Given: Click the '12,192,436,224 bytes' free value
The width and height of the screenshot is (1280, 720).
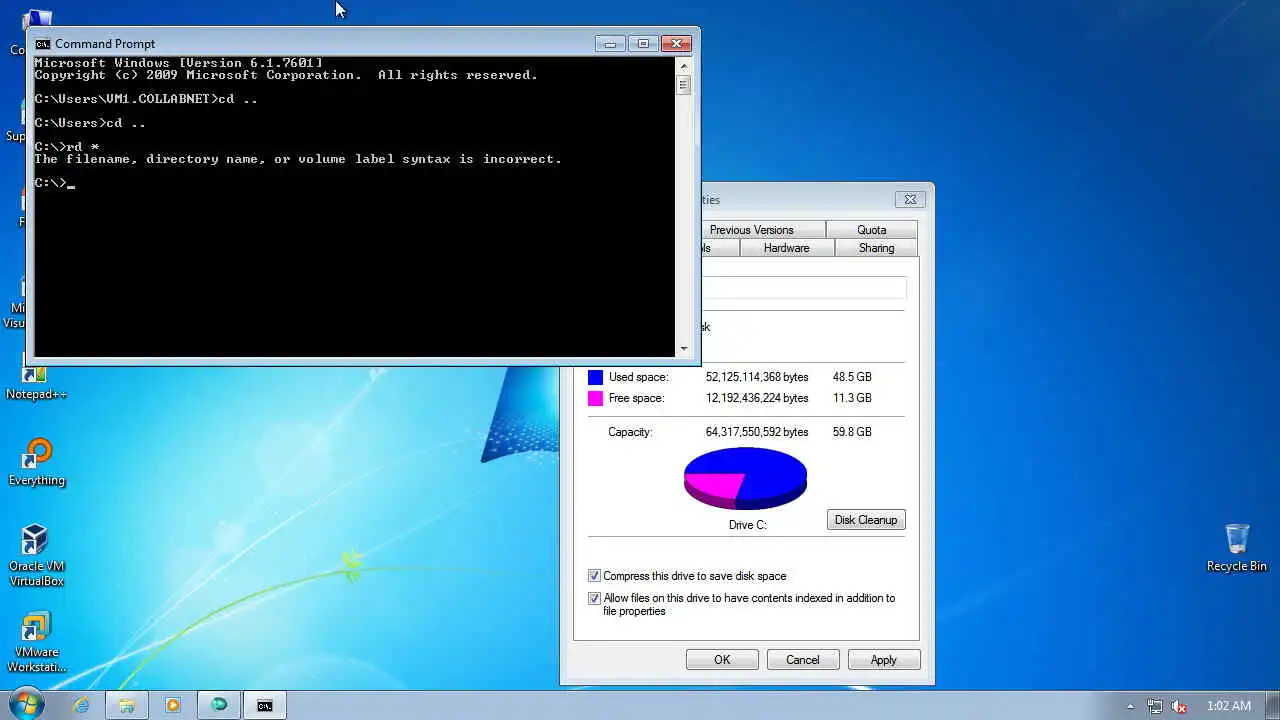Looking at the screenshot, I should tap(757, 398).
